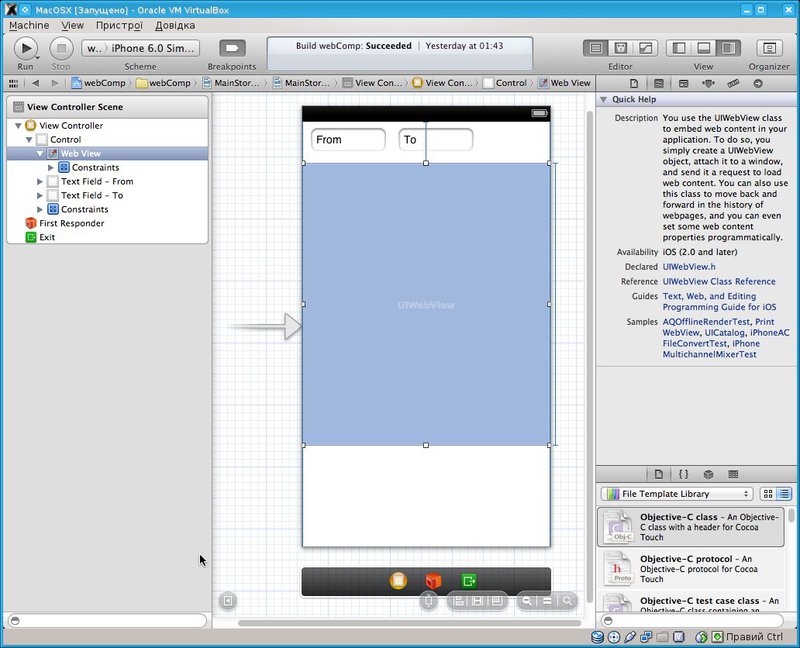Collapse the Control tree node

[29, 139]
